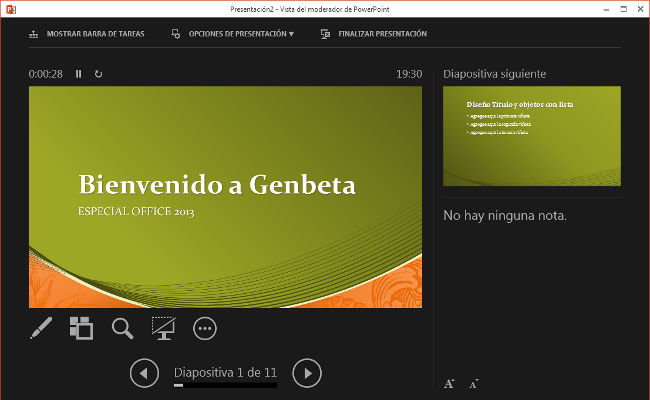Screen dimensions: 650x400
Task: Advance to the next slide arrow
Action: click(x=307, y=373)
